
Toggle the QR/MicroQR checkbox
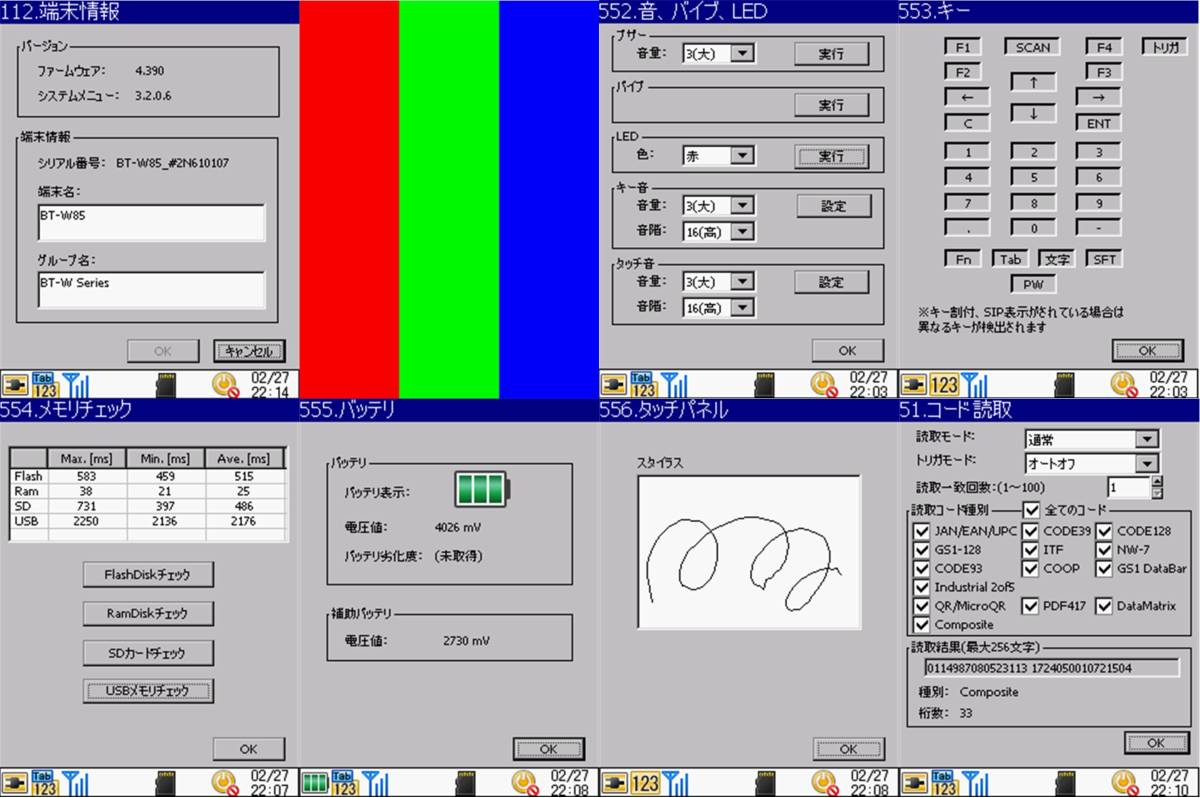coord(922,606)
